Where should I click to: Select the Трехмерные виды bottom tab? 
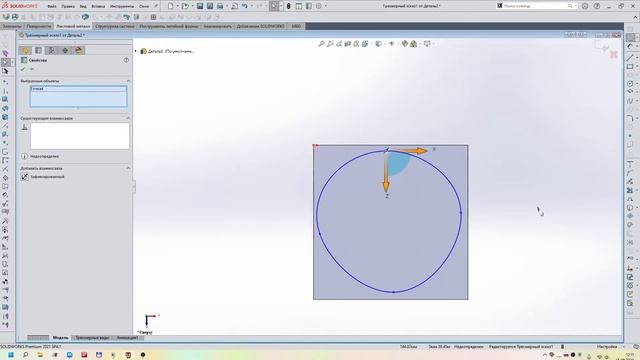(92, 338)
